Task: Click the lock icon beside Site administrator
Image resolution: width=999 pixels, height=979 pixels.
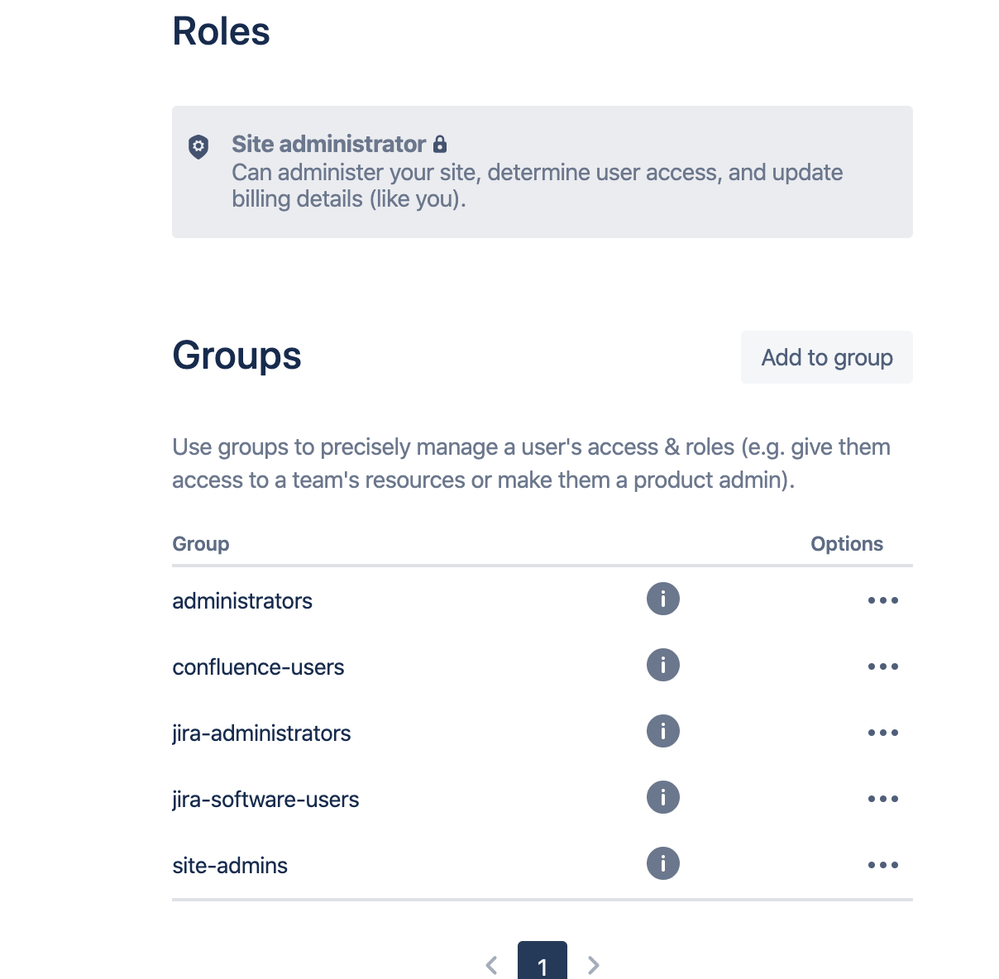Action: click(440, 144)
